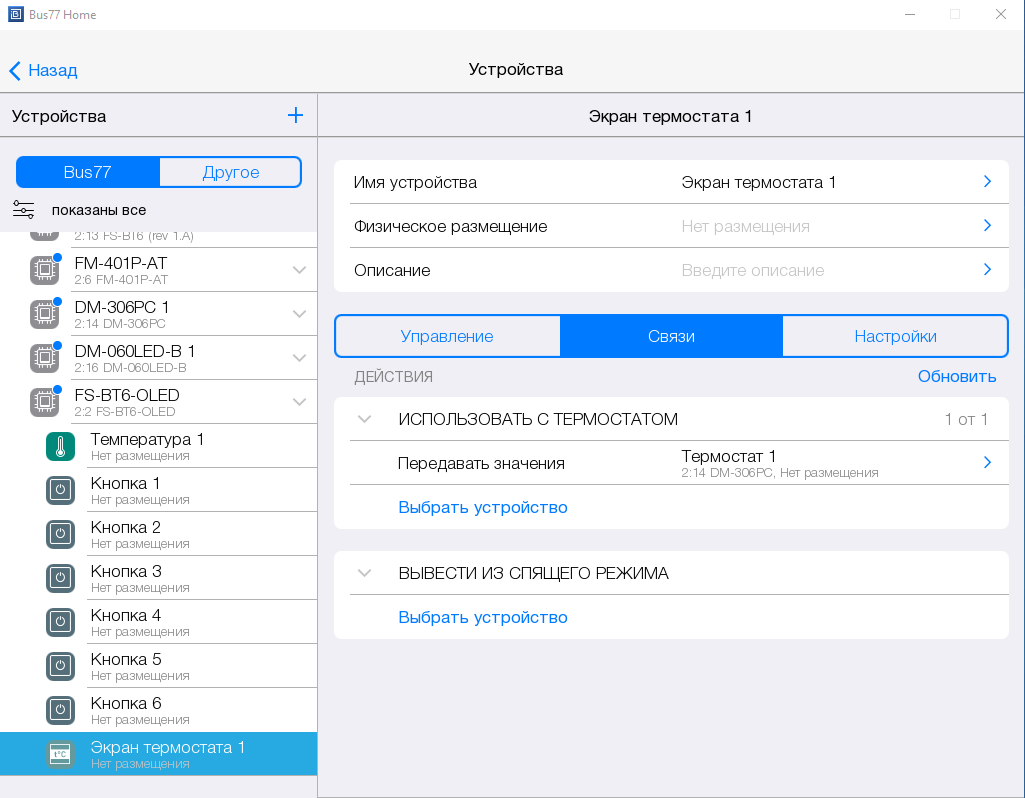This screenshot has width=1025, height=798.
Task: Click the FS-BT6-OLED chip icon
Action: pos(44,403)
